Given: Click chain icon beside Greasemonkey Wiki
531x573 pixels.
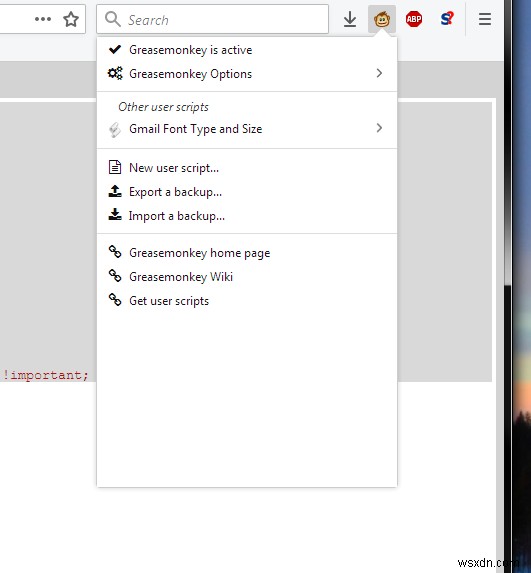Looking at the screenshot, I should [x=115, y=276].
